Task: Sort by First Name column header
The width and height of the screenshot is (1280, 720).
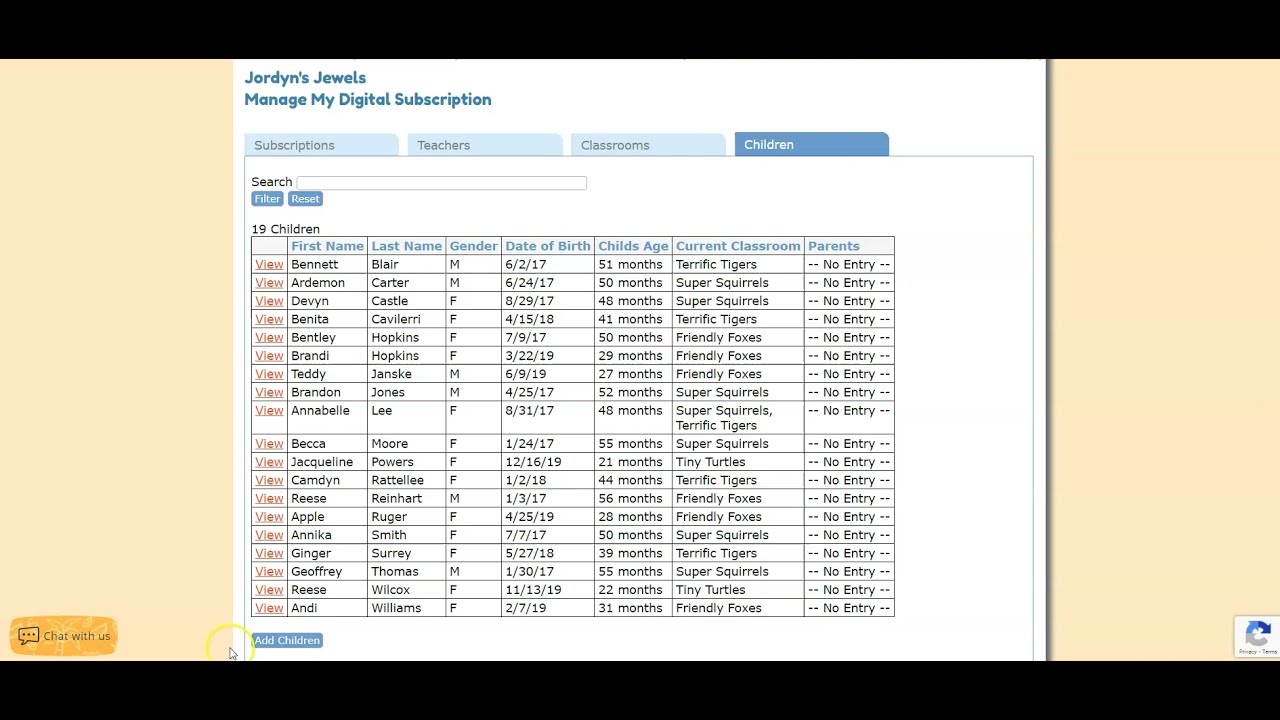Action: (x=327, y=246)
